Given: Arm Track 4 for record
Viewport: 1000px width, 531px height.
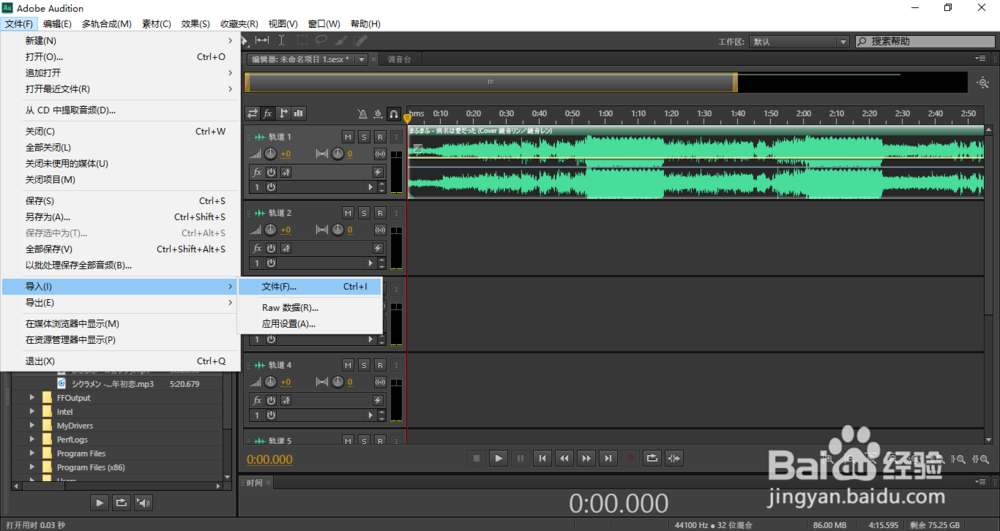Looking at the screenshot, I should coord(379,365).
